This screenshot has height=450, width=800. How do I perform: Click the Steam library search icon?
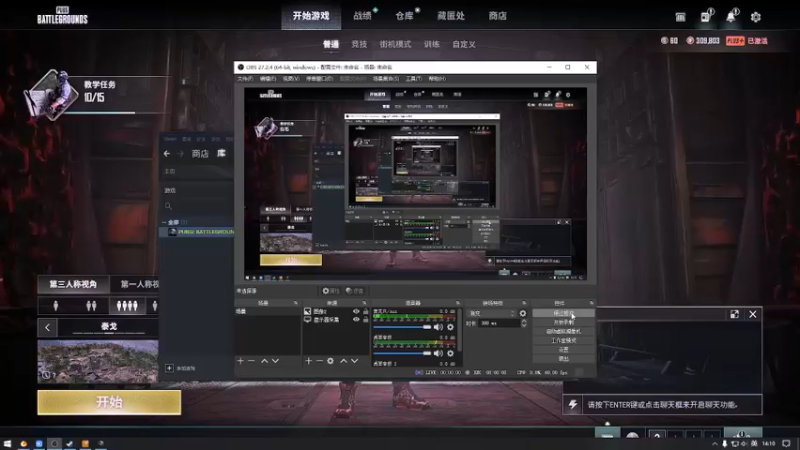[x=168, y=206]
